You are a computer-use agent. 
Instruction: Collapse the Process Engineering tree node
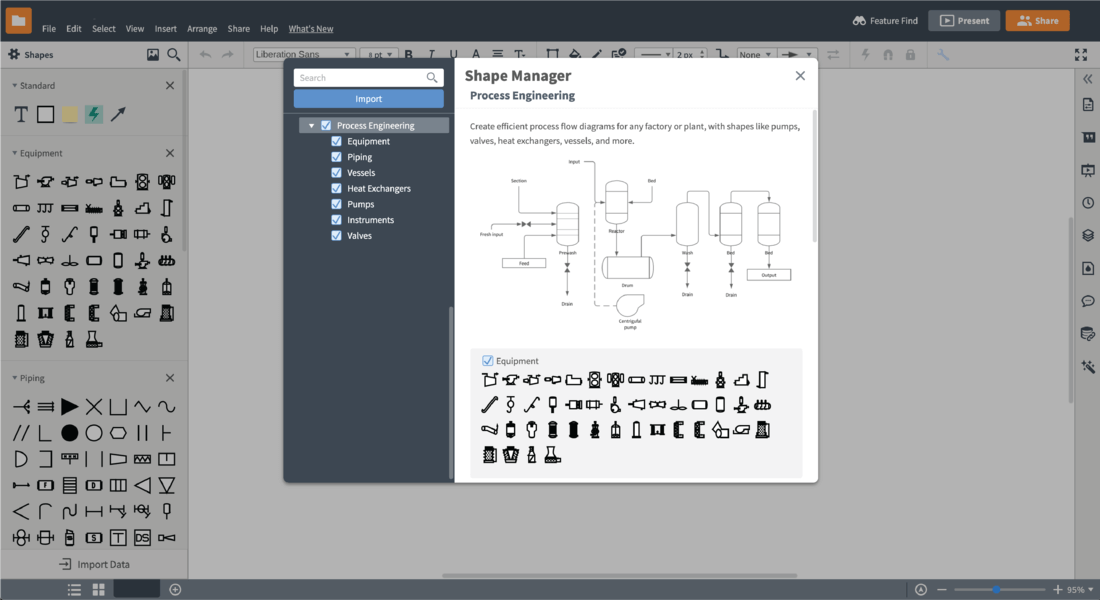312,126
